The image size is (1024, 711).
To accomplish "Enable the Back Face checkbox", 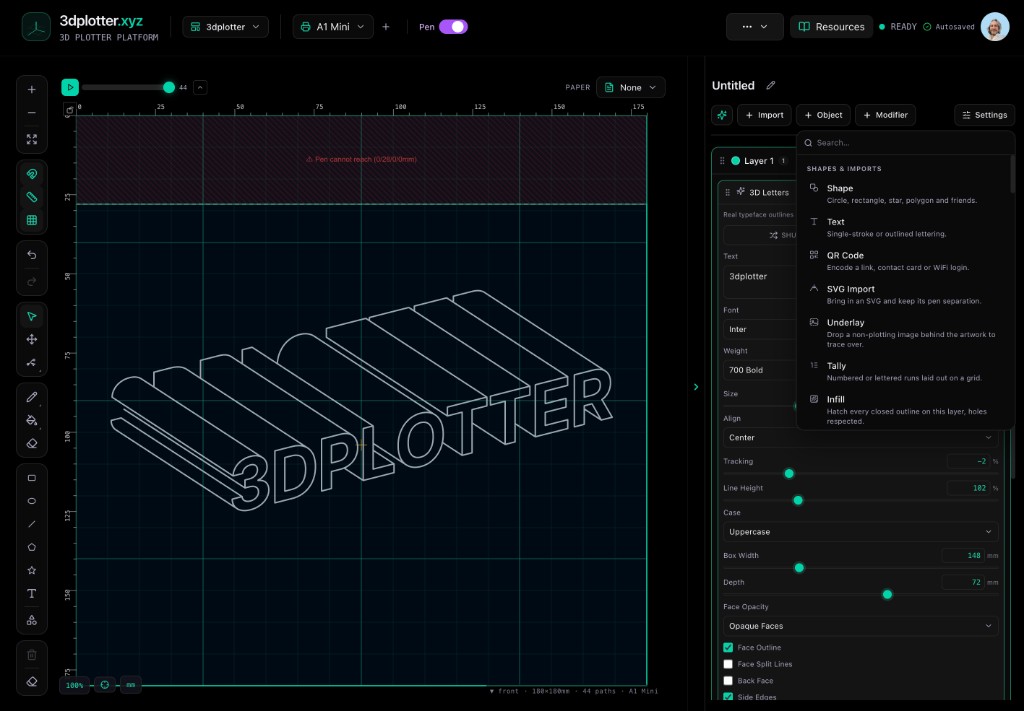I will click(x=728, y=680).
